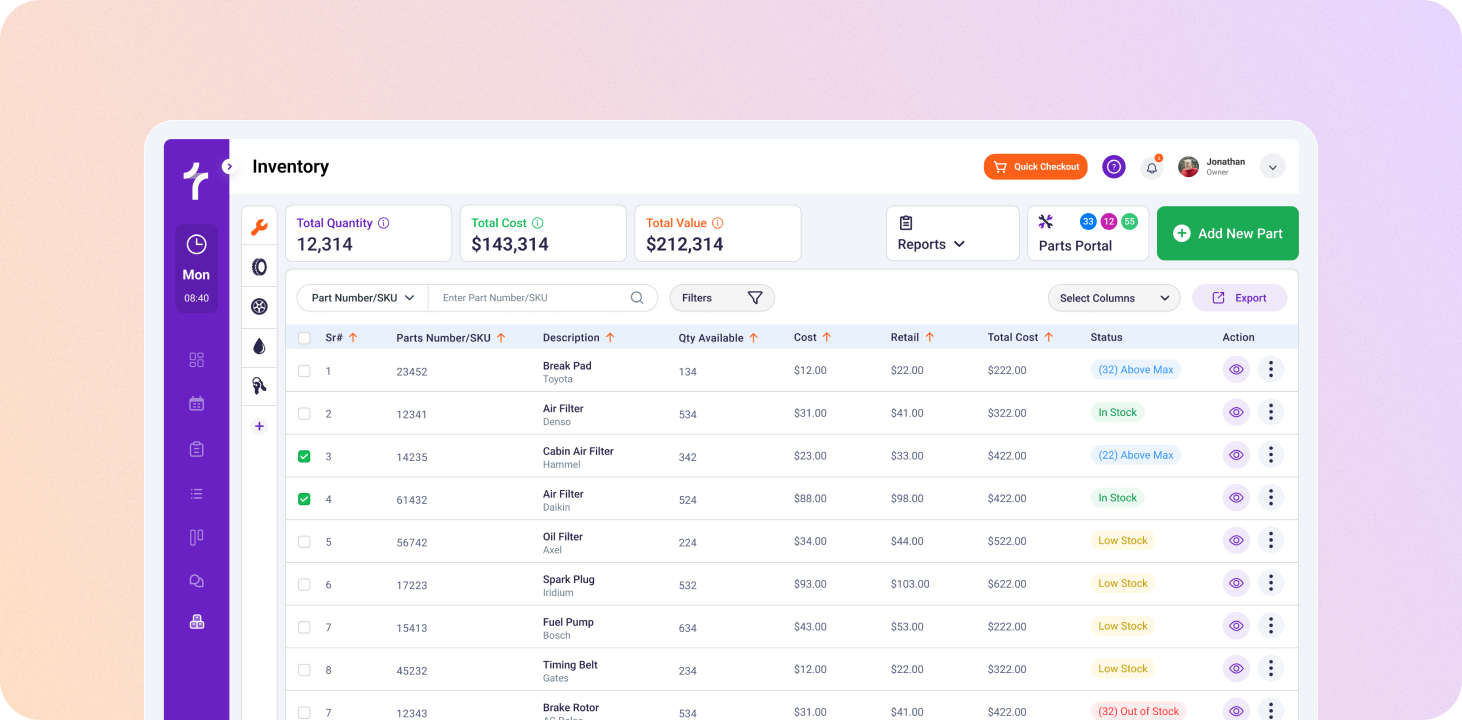This screenshot has width=1462, height=720.
Task: Click the wrench parts category icon
Action: [259, 227]
